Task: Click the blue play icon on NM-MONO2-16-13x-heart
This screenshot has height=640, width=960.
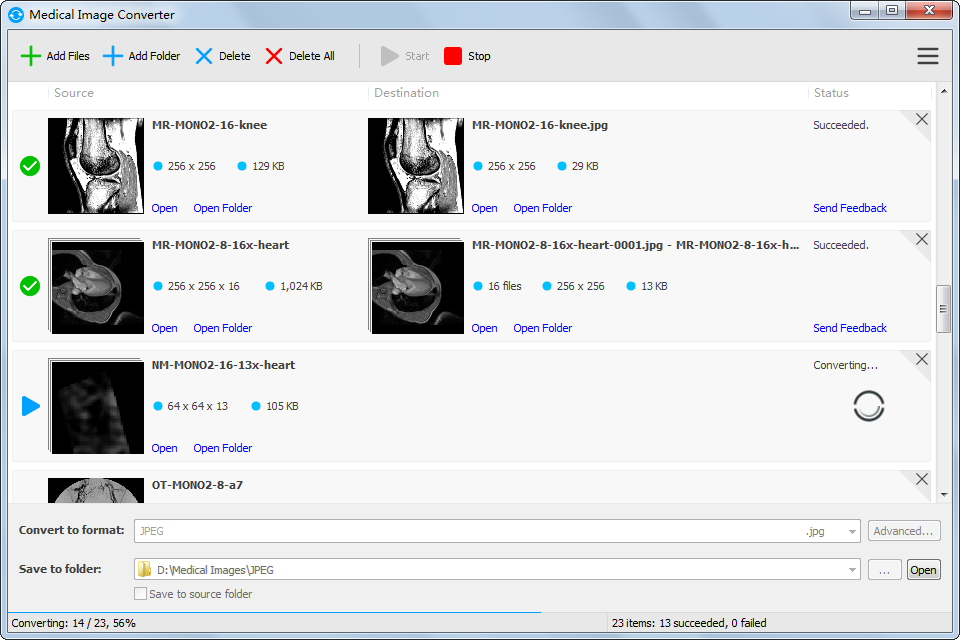Action: pos(31,406)
